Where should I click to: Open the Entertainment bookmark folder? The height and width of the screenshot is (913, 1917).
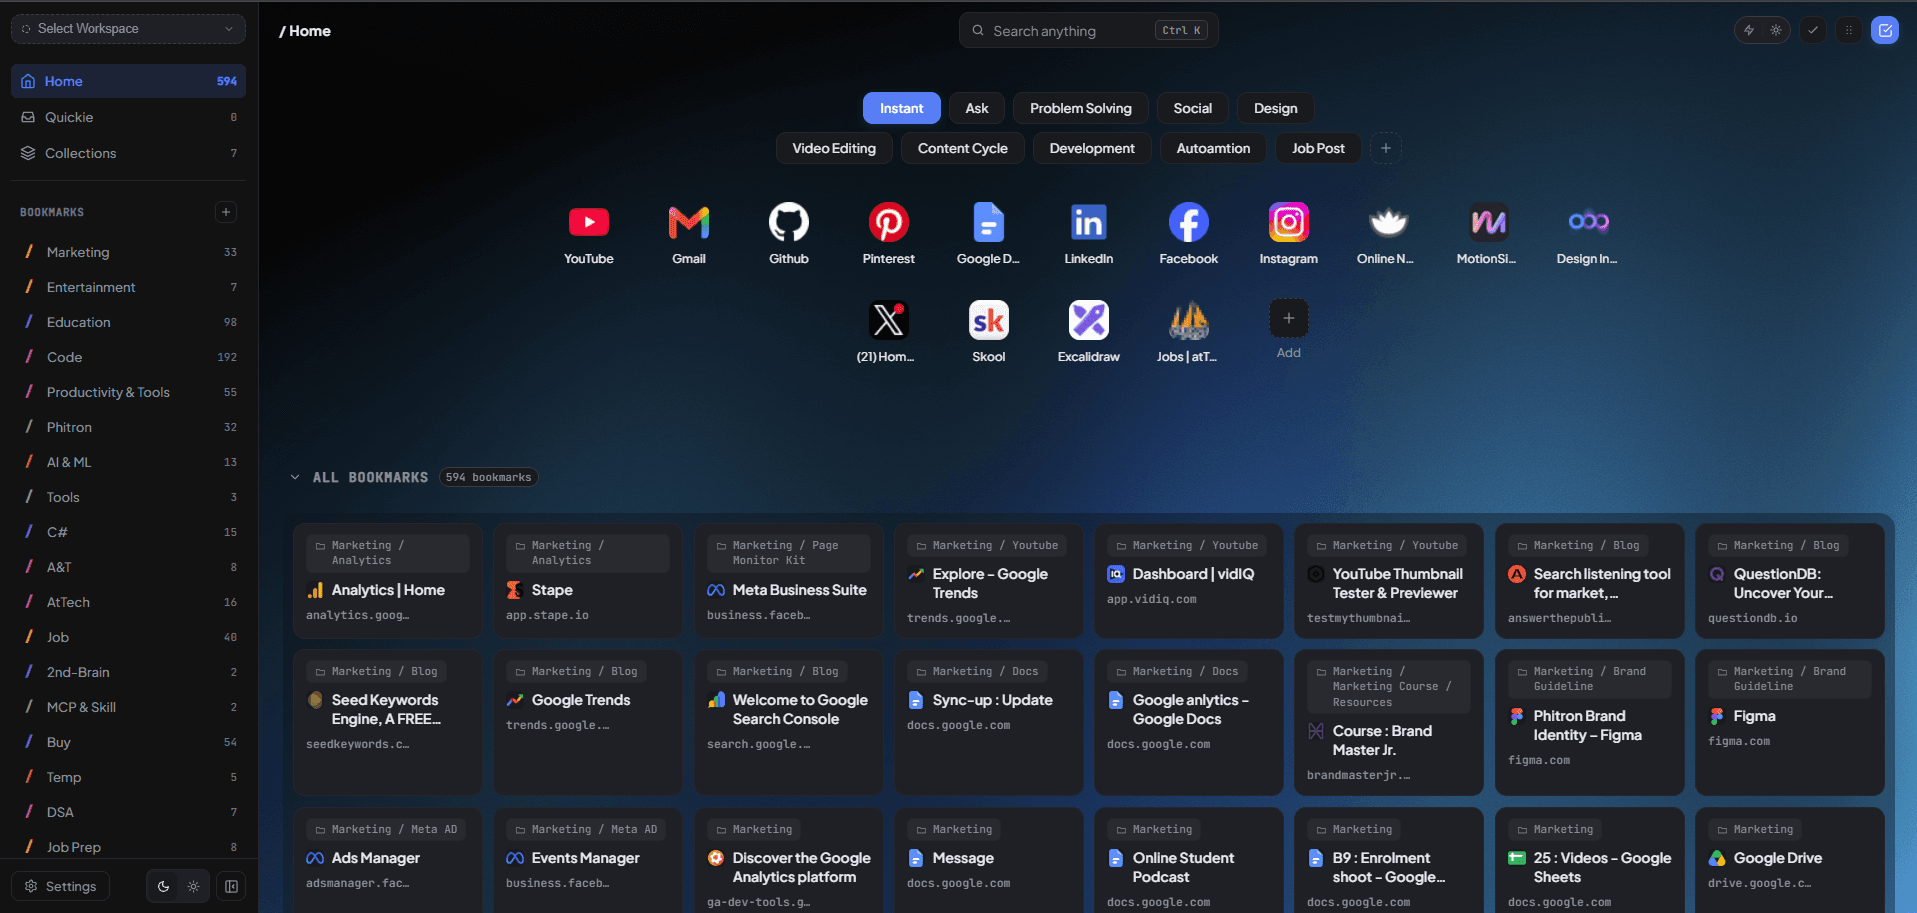[x=128, y=287]
